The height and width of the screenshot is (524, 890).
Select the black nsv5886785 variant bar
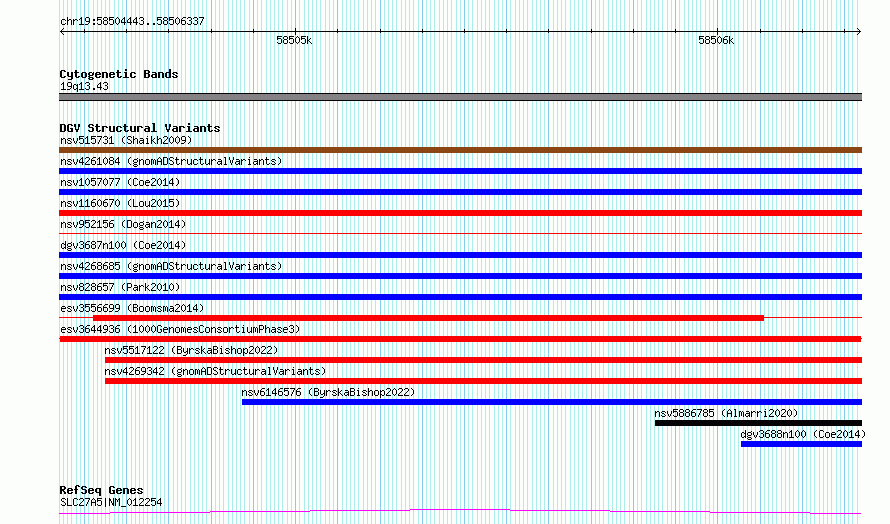point(758,423)
